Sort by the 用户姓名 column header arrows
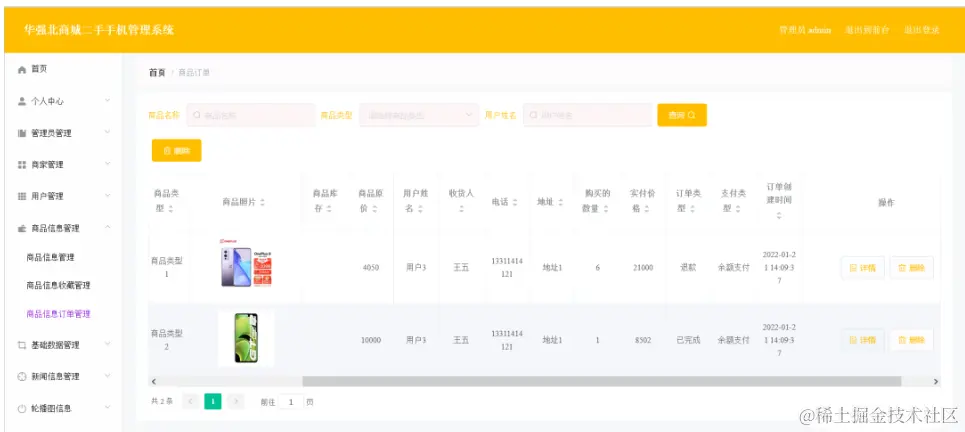965x432 pixels. coord(420,209)
